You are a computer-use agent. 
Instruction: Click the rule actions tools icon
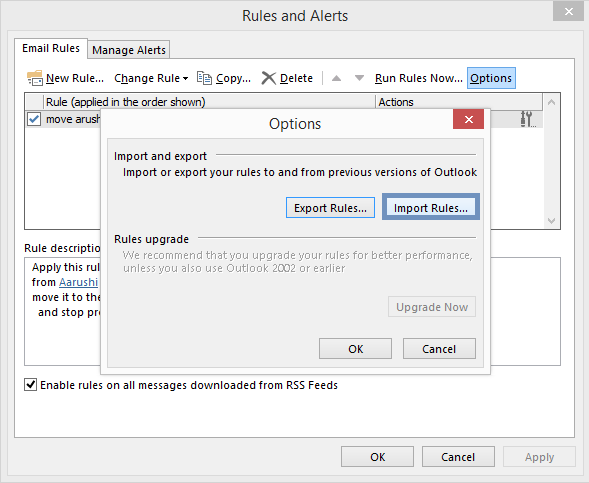pyautogui.click(x=527, y=119)
